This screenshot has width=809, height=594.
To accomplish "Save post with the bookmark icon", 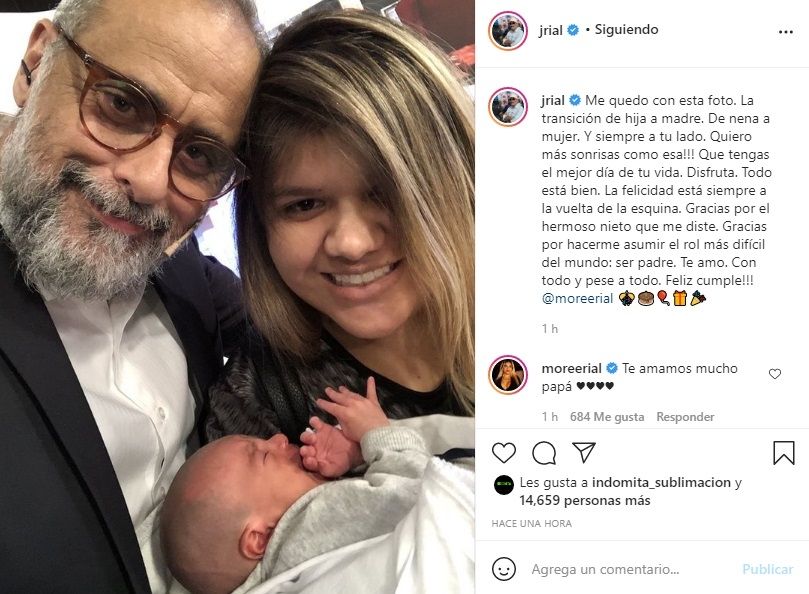I will (783, 453).
